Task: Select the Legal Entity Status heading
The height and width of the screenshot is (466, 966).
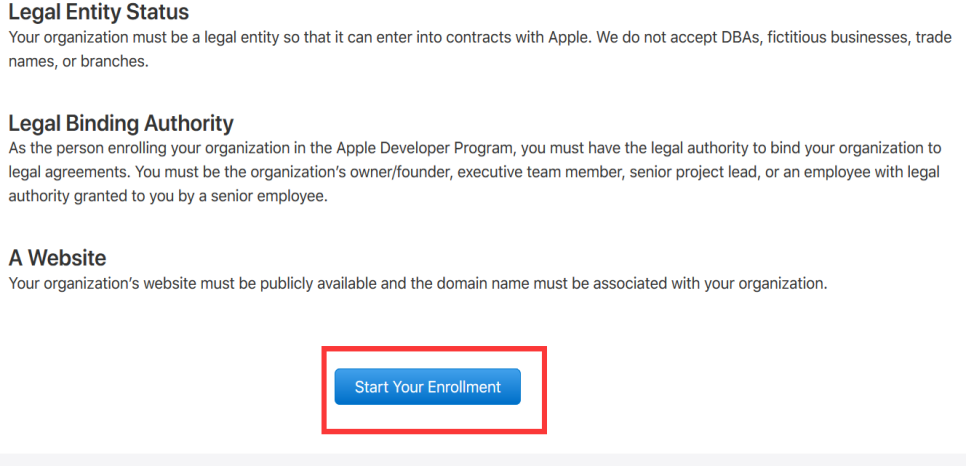Action: (x=99, y=11)
